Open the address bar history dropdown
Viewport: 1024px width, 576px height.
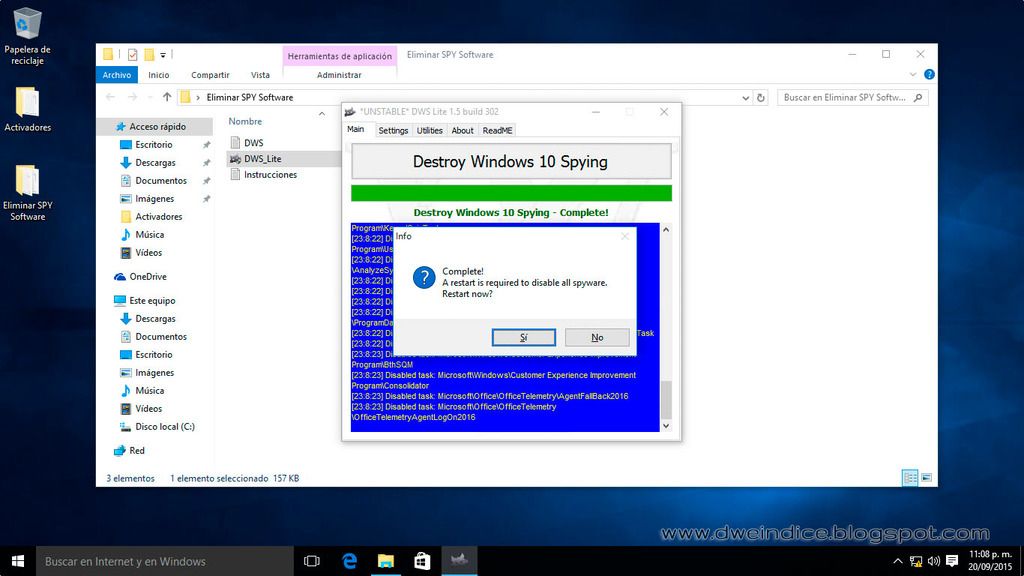(746, 98)
